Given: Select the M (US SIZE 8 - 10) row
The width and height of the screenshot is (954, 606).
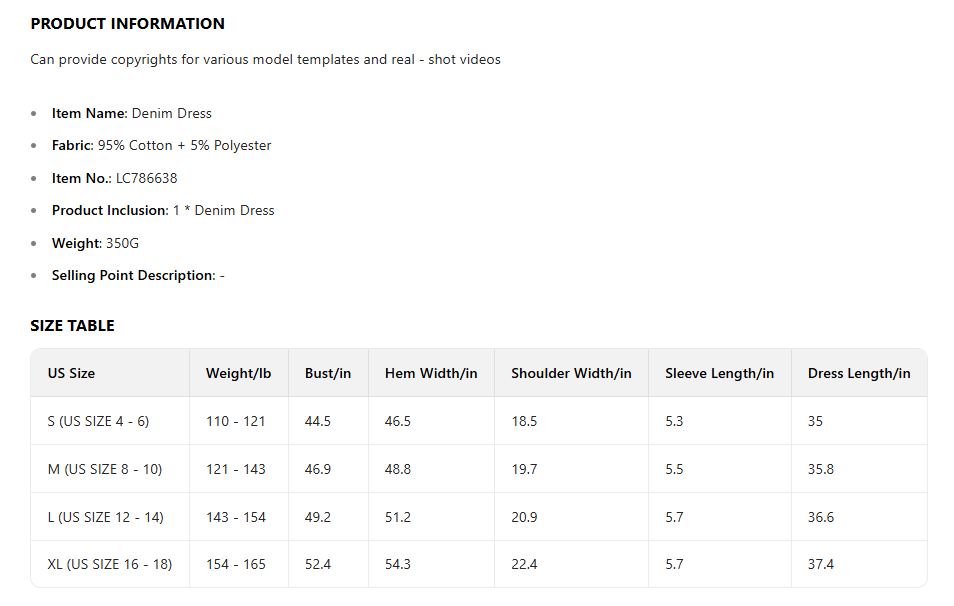Looking at the screenshot, I should click(x=104, y=469).
